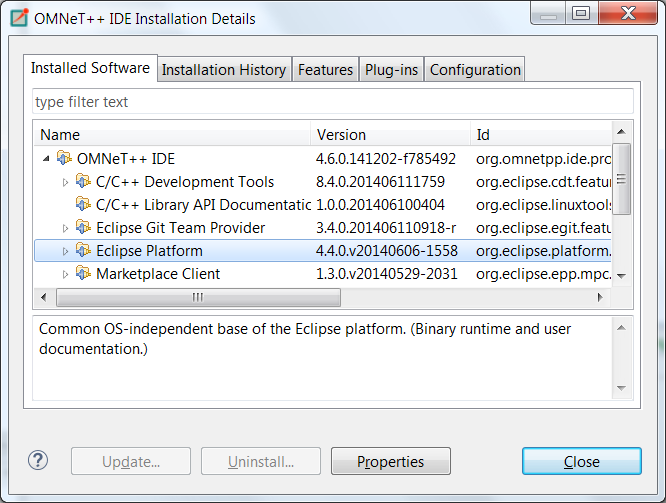Click the type filter text field
Viewport: 666px width, 503px height.
(x=333, y=102)
